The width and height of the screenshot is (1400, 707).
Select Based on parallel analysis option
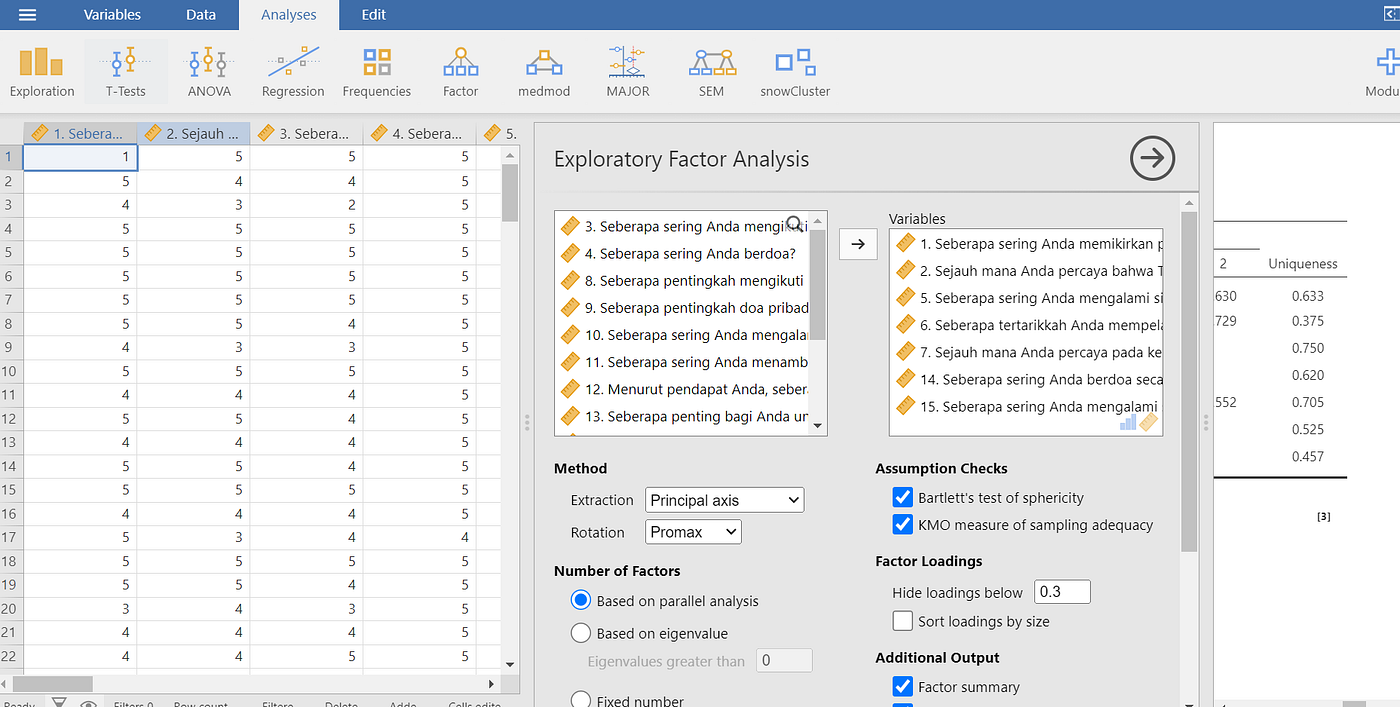tap(580, 600)
